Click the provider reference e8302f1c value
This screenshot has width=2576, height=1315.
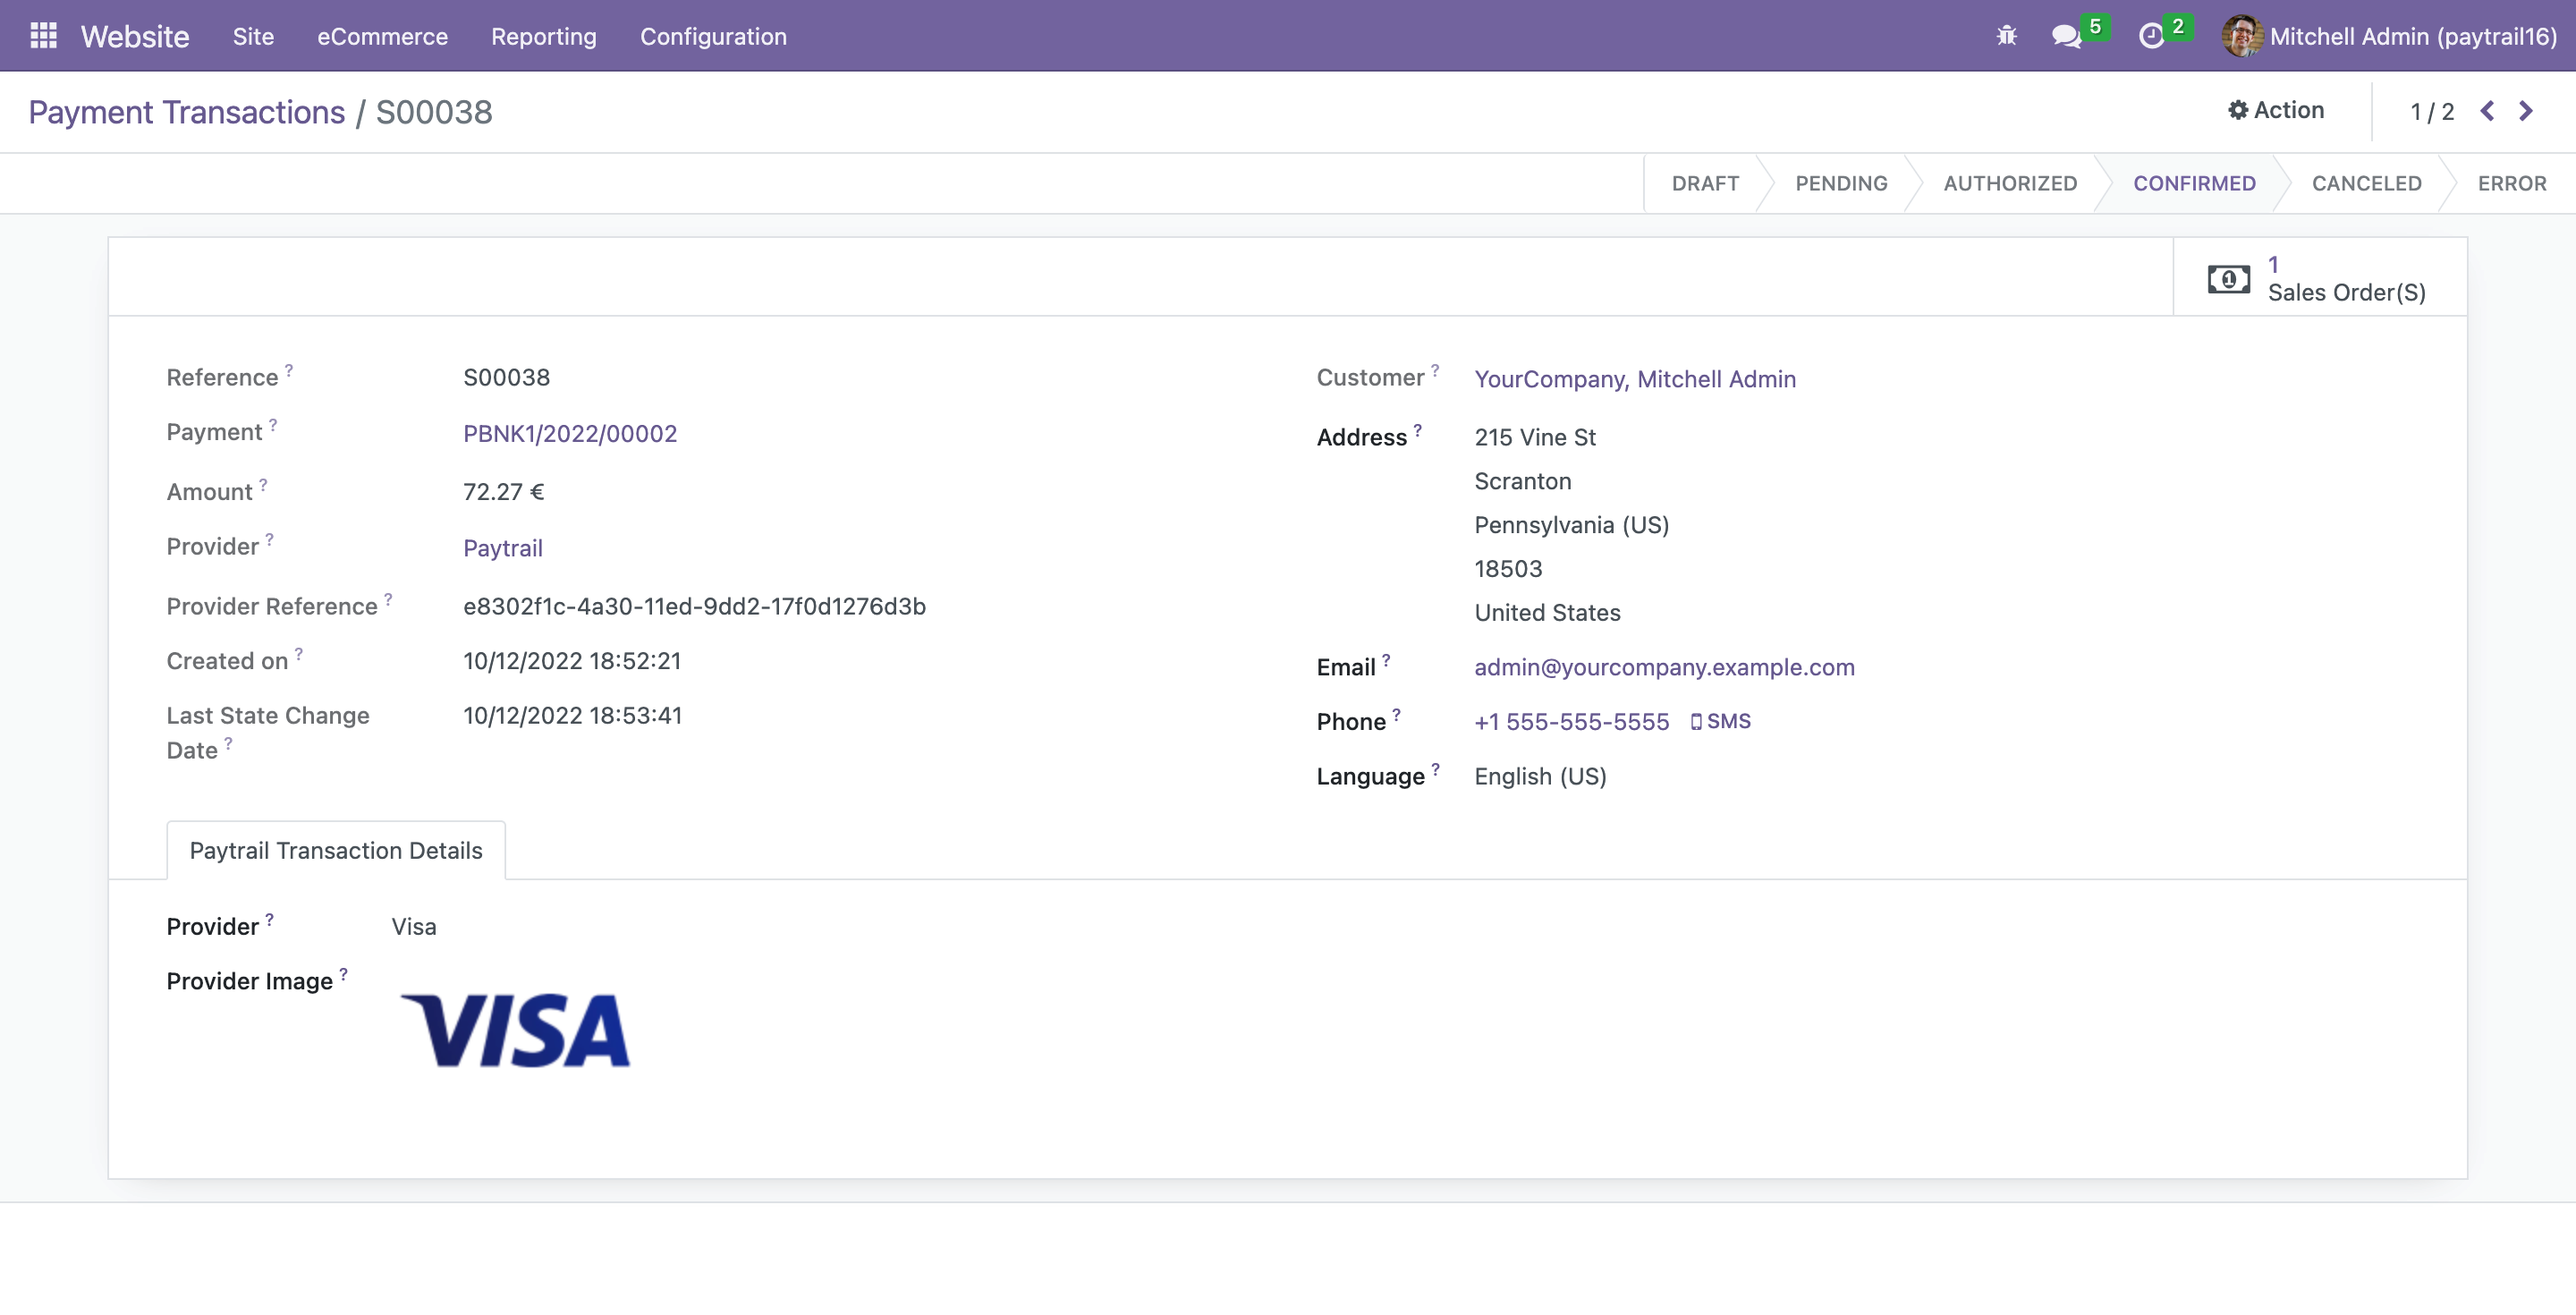click(x=694, y=606)
